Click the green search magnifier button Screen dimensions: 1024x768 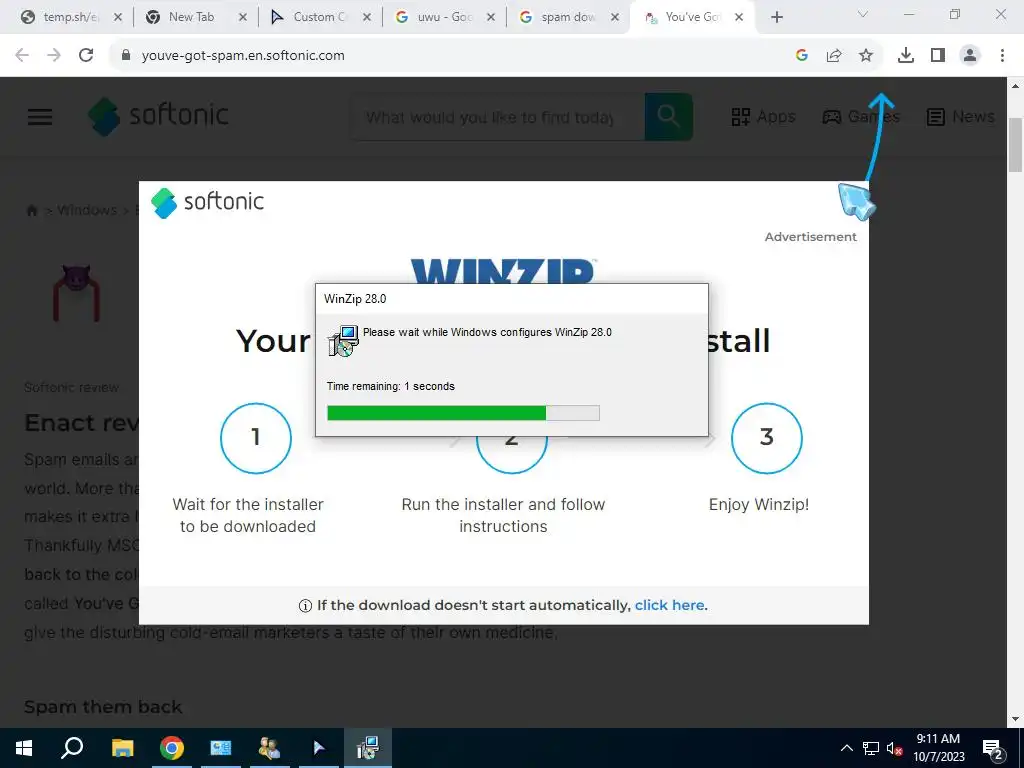pyautogui.click(x=668, y=116)
